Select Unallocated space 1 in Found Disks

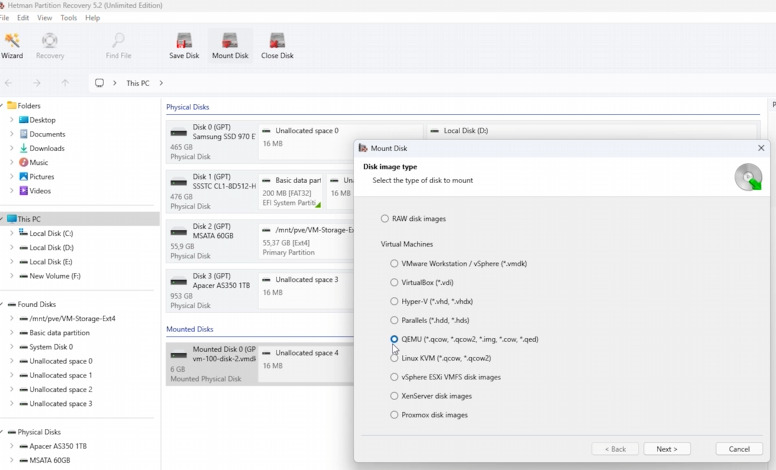click(61, 376)
